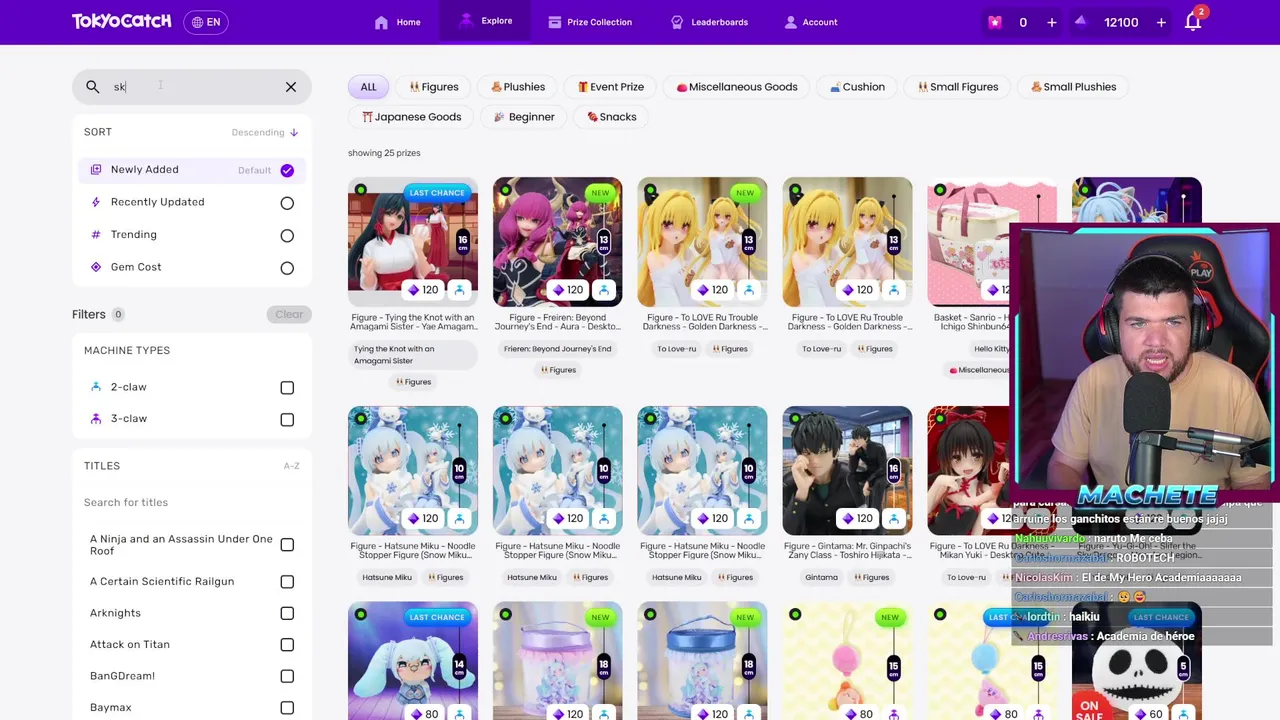Check A Certain Scientific Railgun
The image size is (1280, 720).
[287, 582]
